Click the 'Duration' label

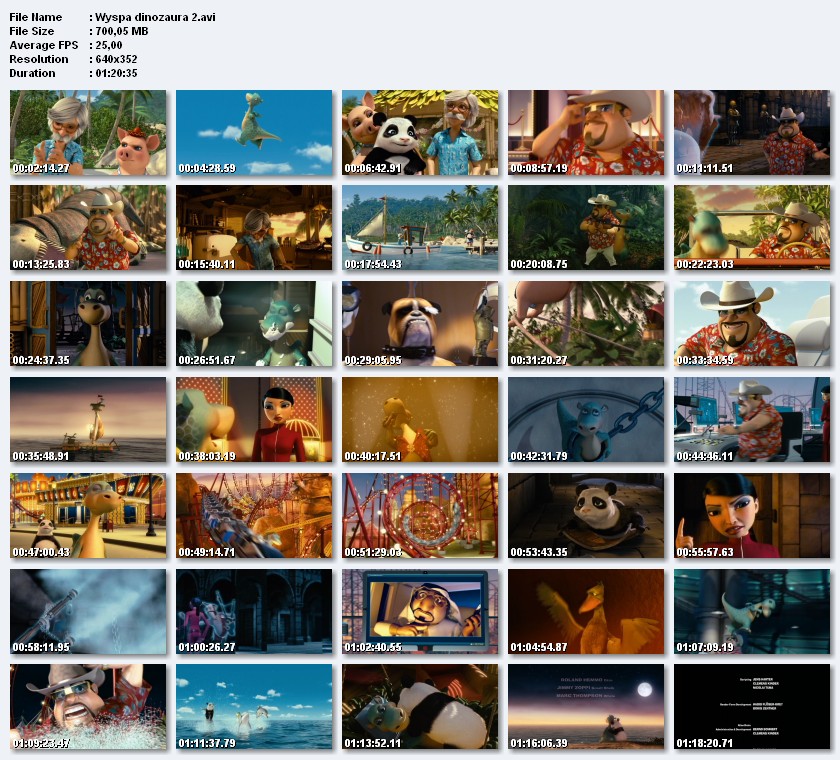pyautogui.click(x=32, y=73)
